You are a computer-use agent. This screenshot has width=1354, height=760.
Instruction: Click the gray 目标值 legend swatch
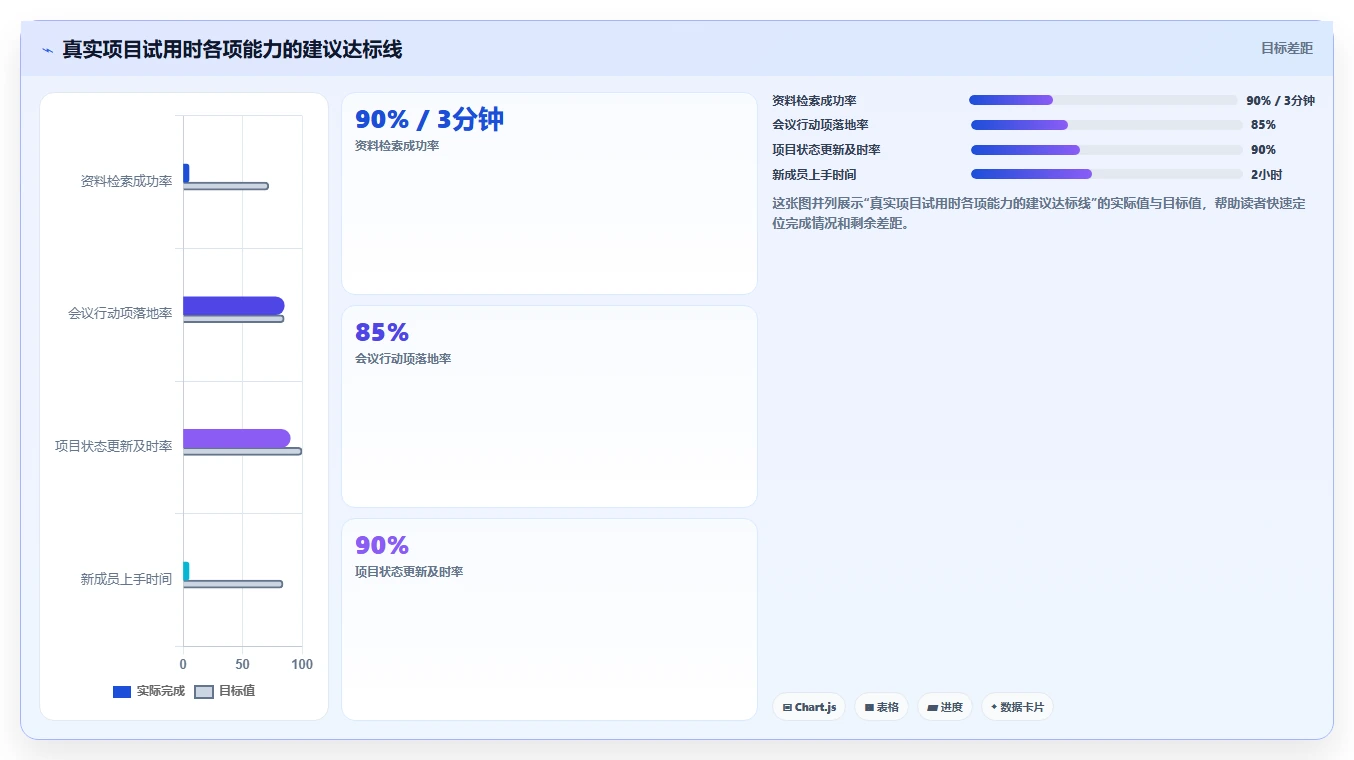(x=203, y=692)
